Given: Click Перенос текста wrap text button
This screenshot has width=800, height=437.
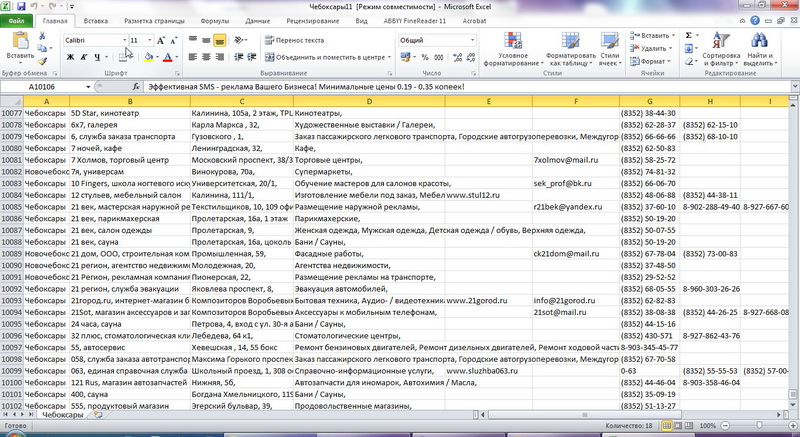Looking at the screenshot, I should 294,40.
